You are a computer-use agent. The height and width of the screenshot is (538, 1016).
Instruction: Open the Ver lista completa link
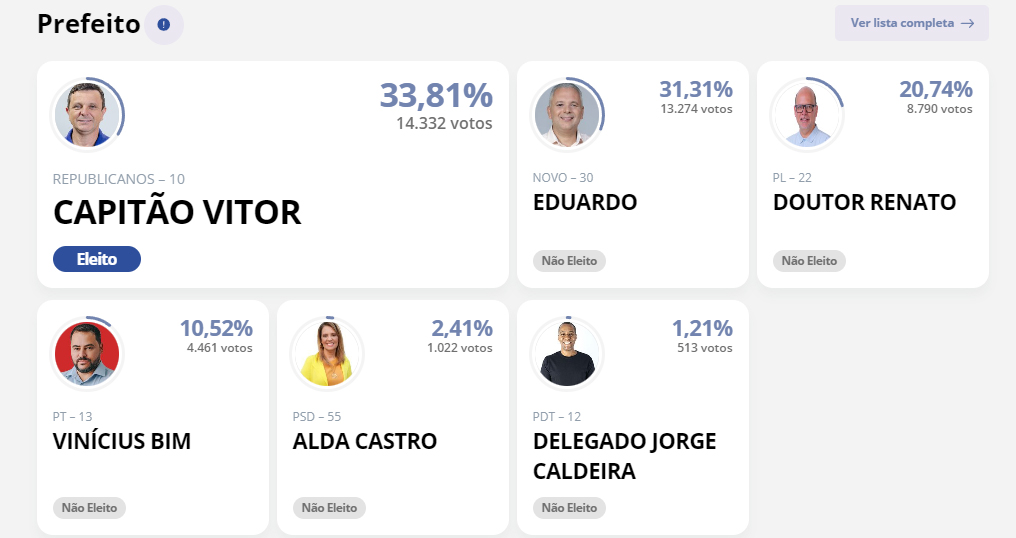911,23
